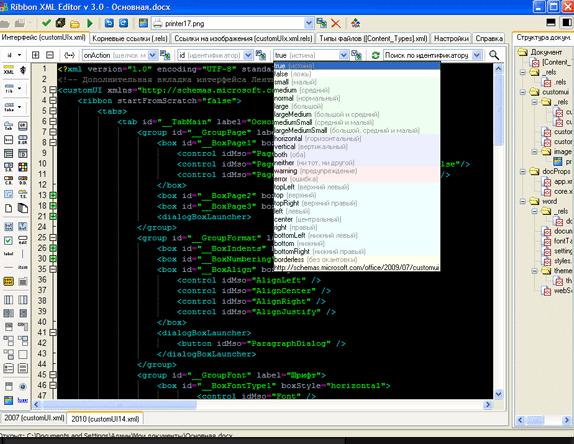Select the XML palette icon

point(8,70)
